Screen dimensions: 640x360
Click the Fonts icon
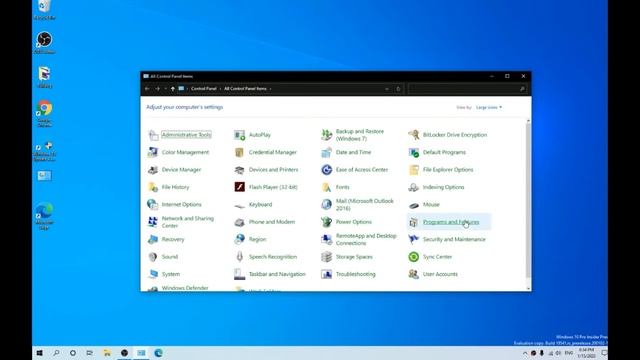click(327, 187)
